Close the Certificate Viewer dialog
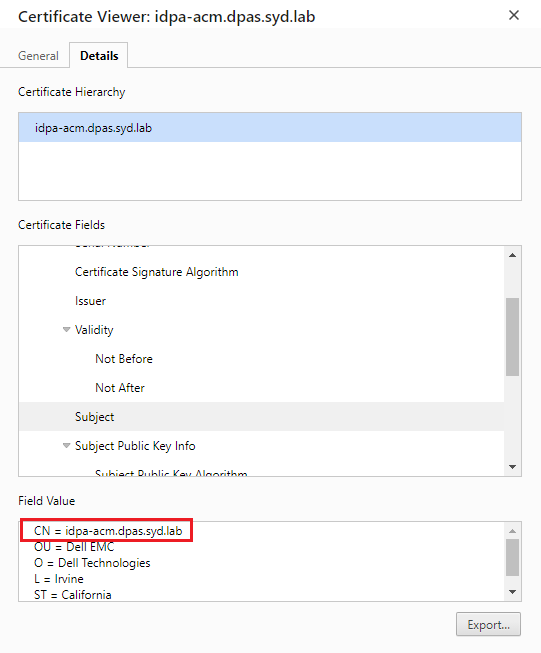The width and height of the screenshot is (541, 653). 514,15
